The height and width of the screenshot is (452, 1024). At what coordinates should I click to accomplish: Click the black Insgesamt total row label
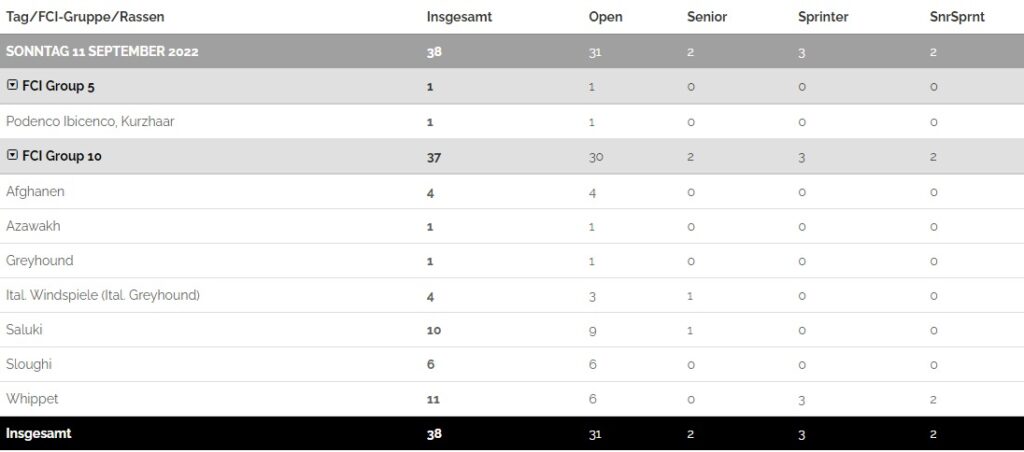click(x=38, y=433)
